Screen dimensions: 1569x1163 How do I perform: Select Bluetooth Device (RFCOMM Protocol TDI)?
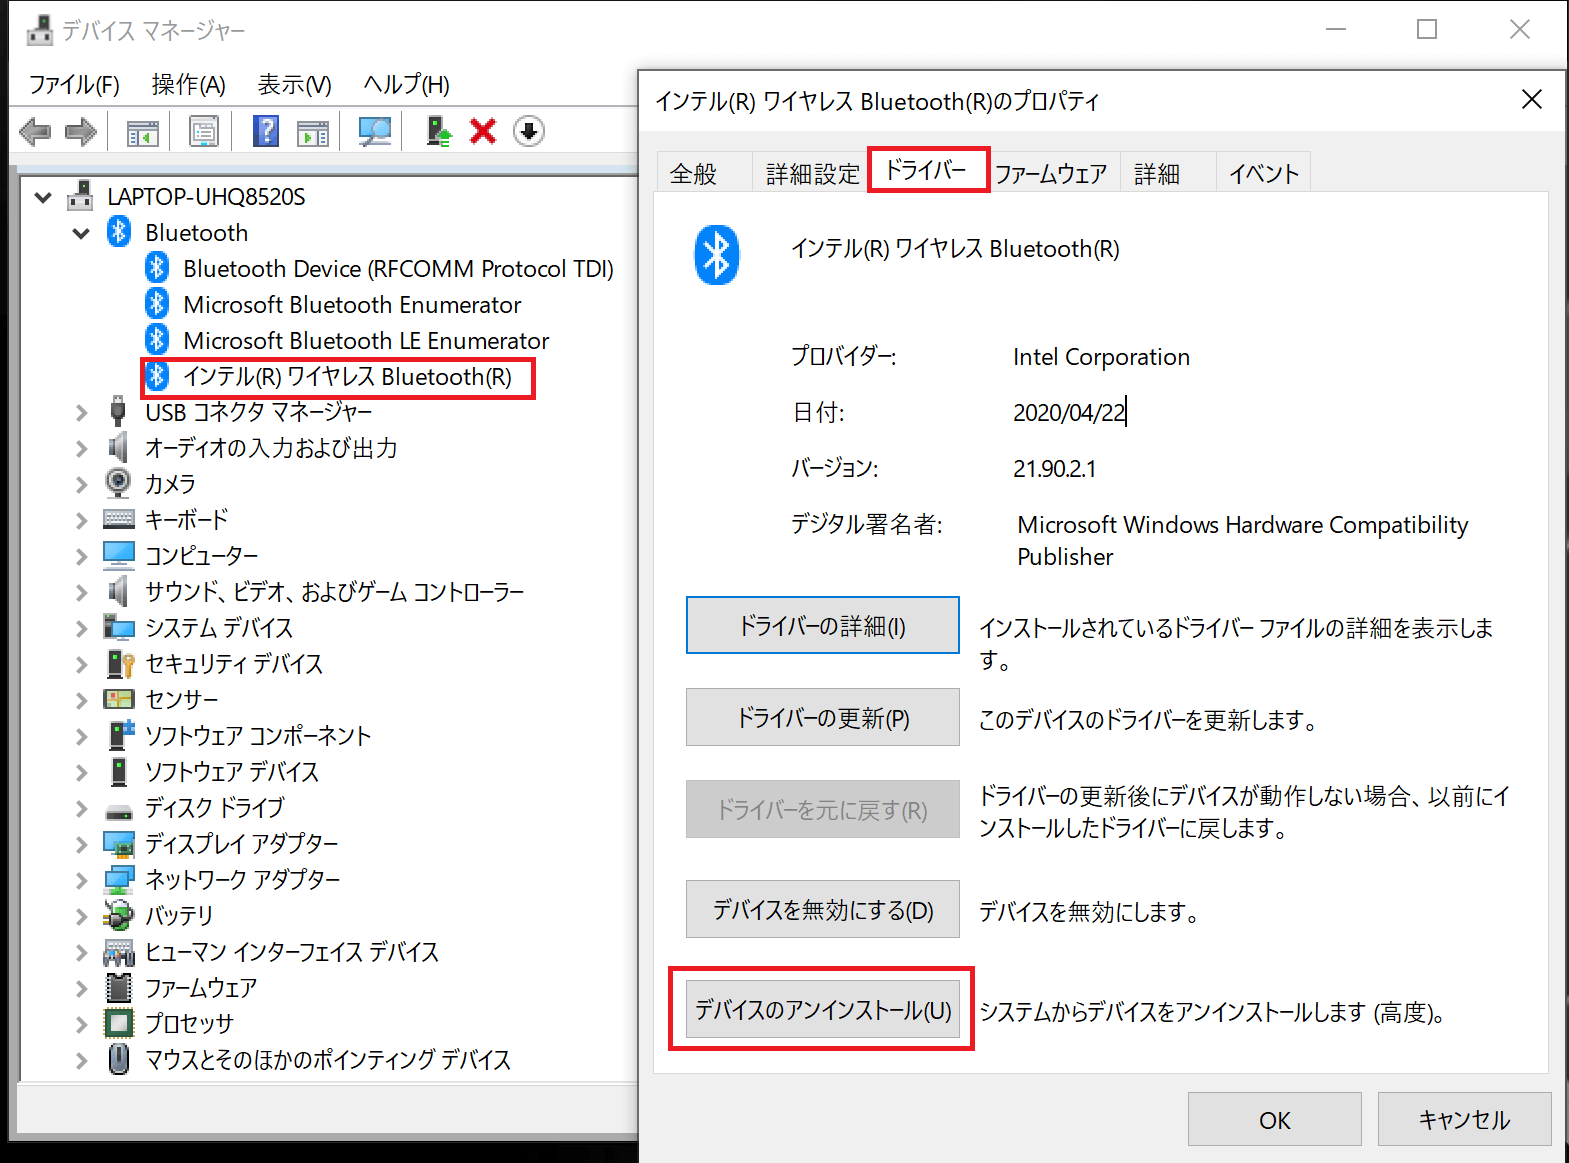click(398, 269)
